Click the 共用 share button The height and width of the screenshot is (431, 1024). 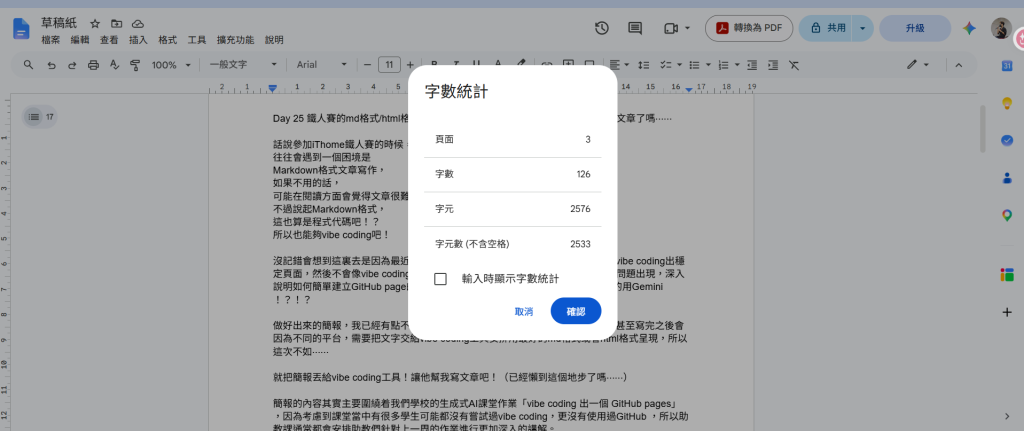pos(827,28)
